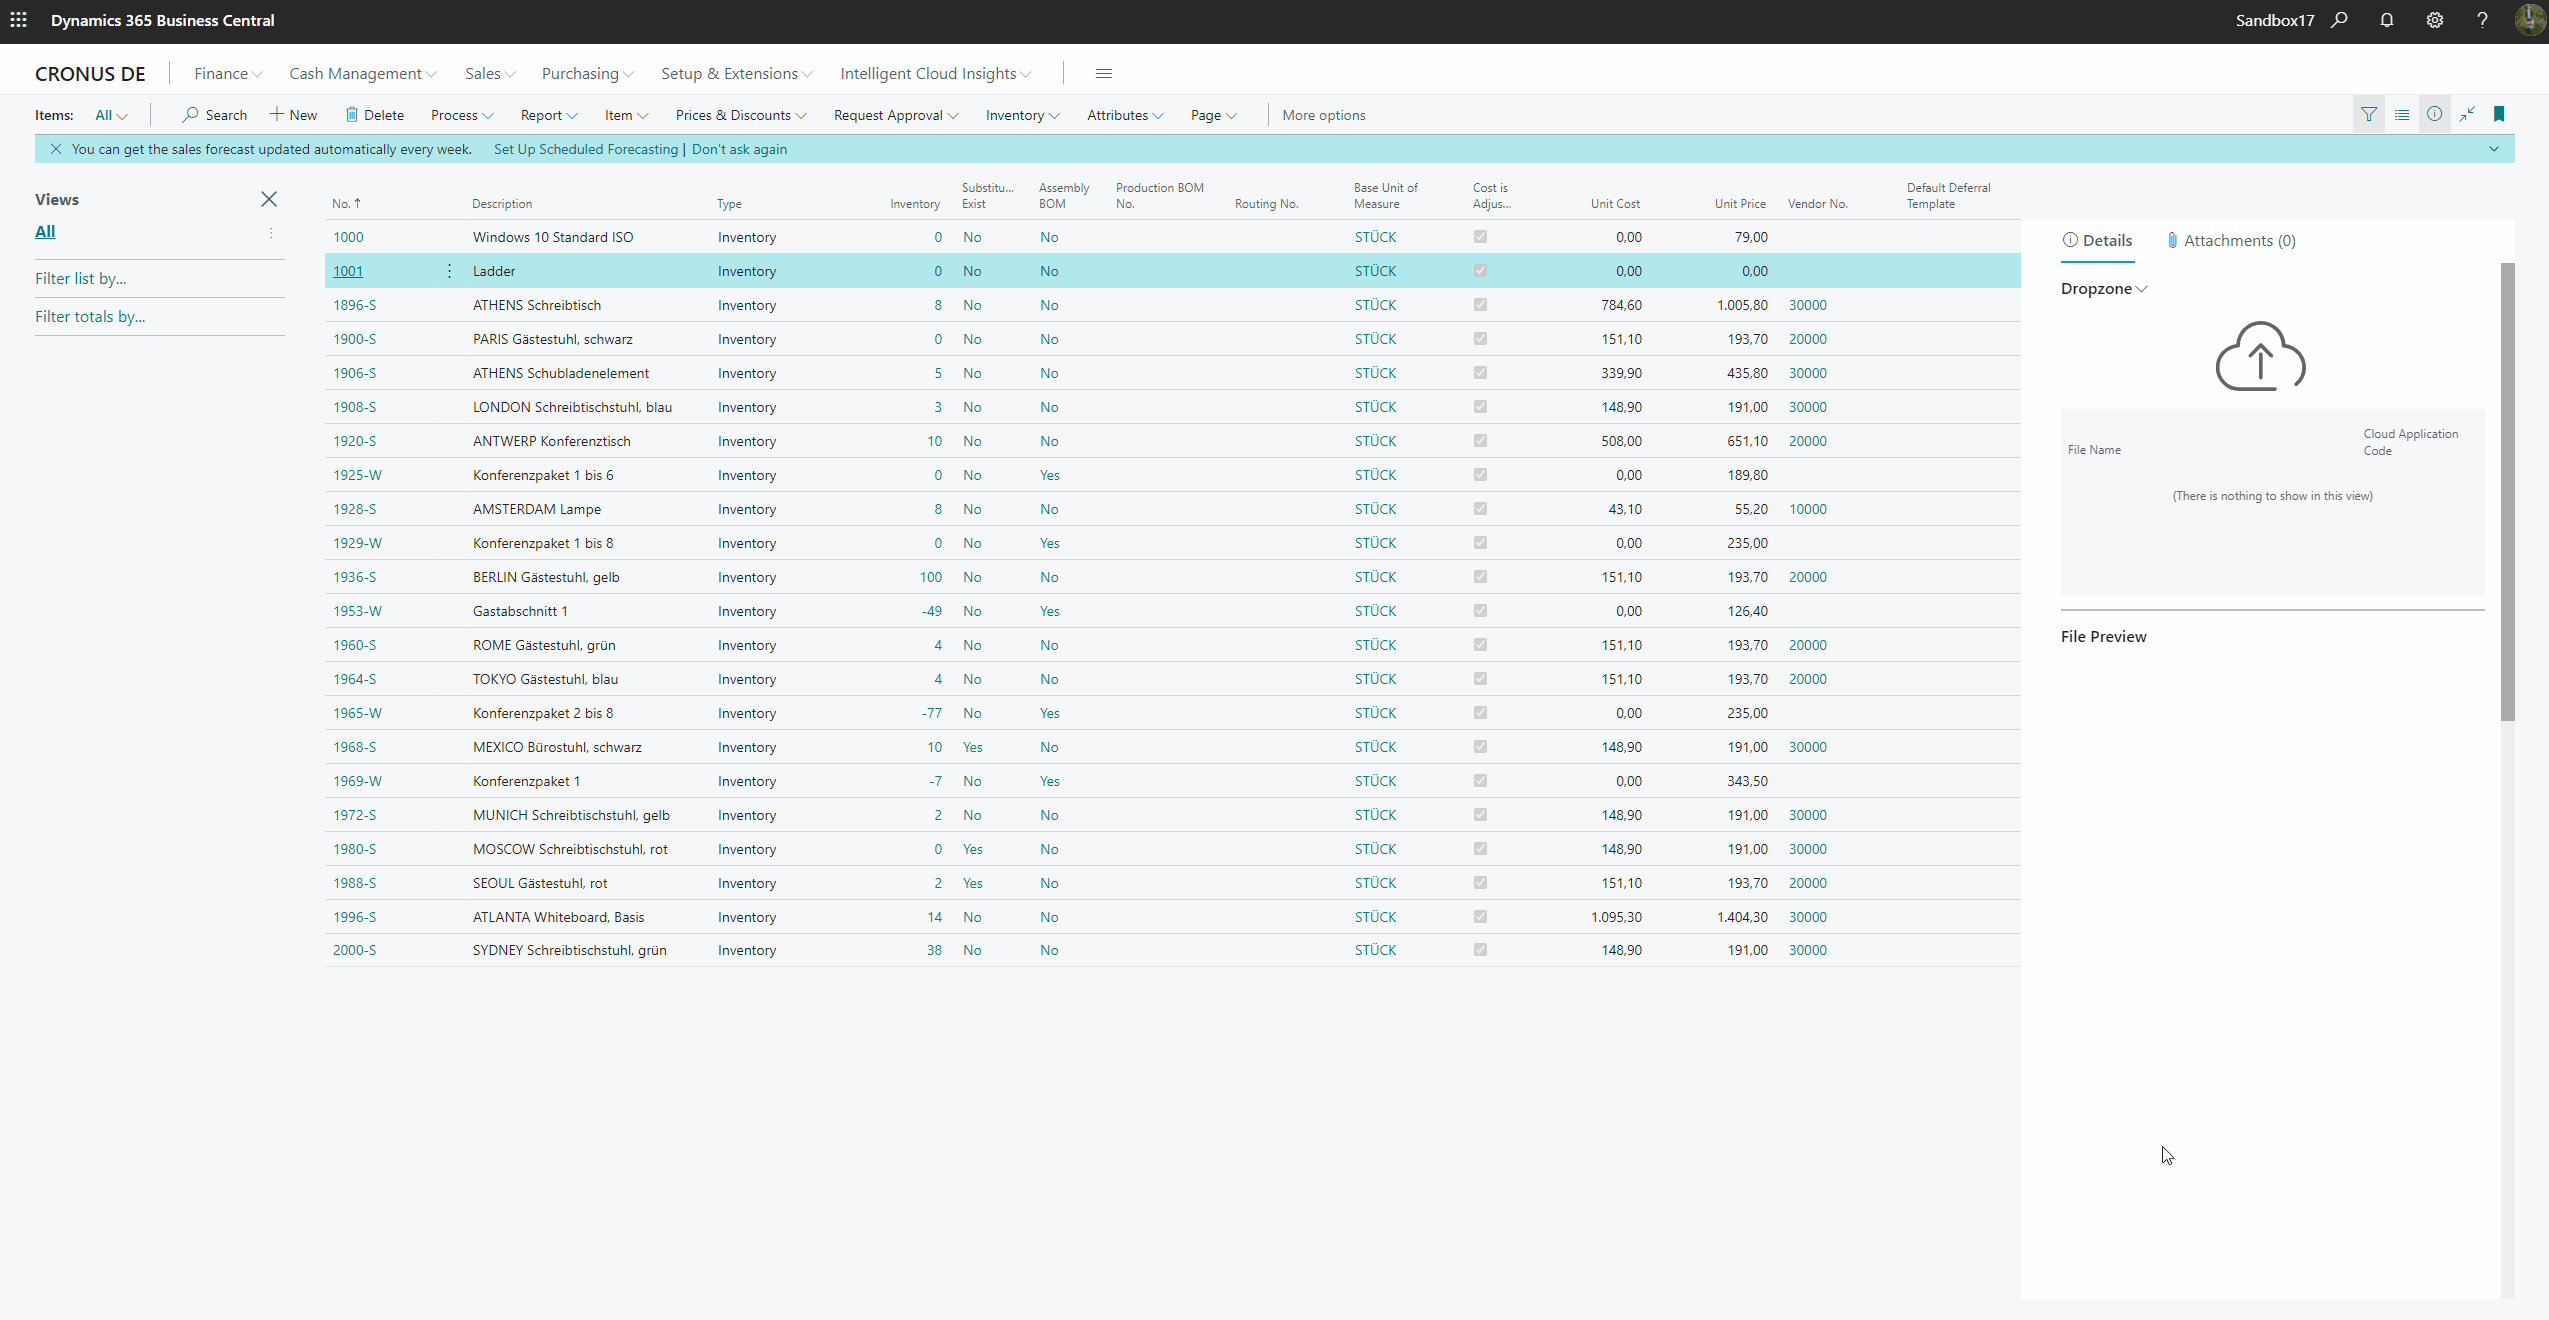Viewport: 2549px width, 1320px height.
Task: Click item number 1001 Ladder row
Action: (1168, 269)
